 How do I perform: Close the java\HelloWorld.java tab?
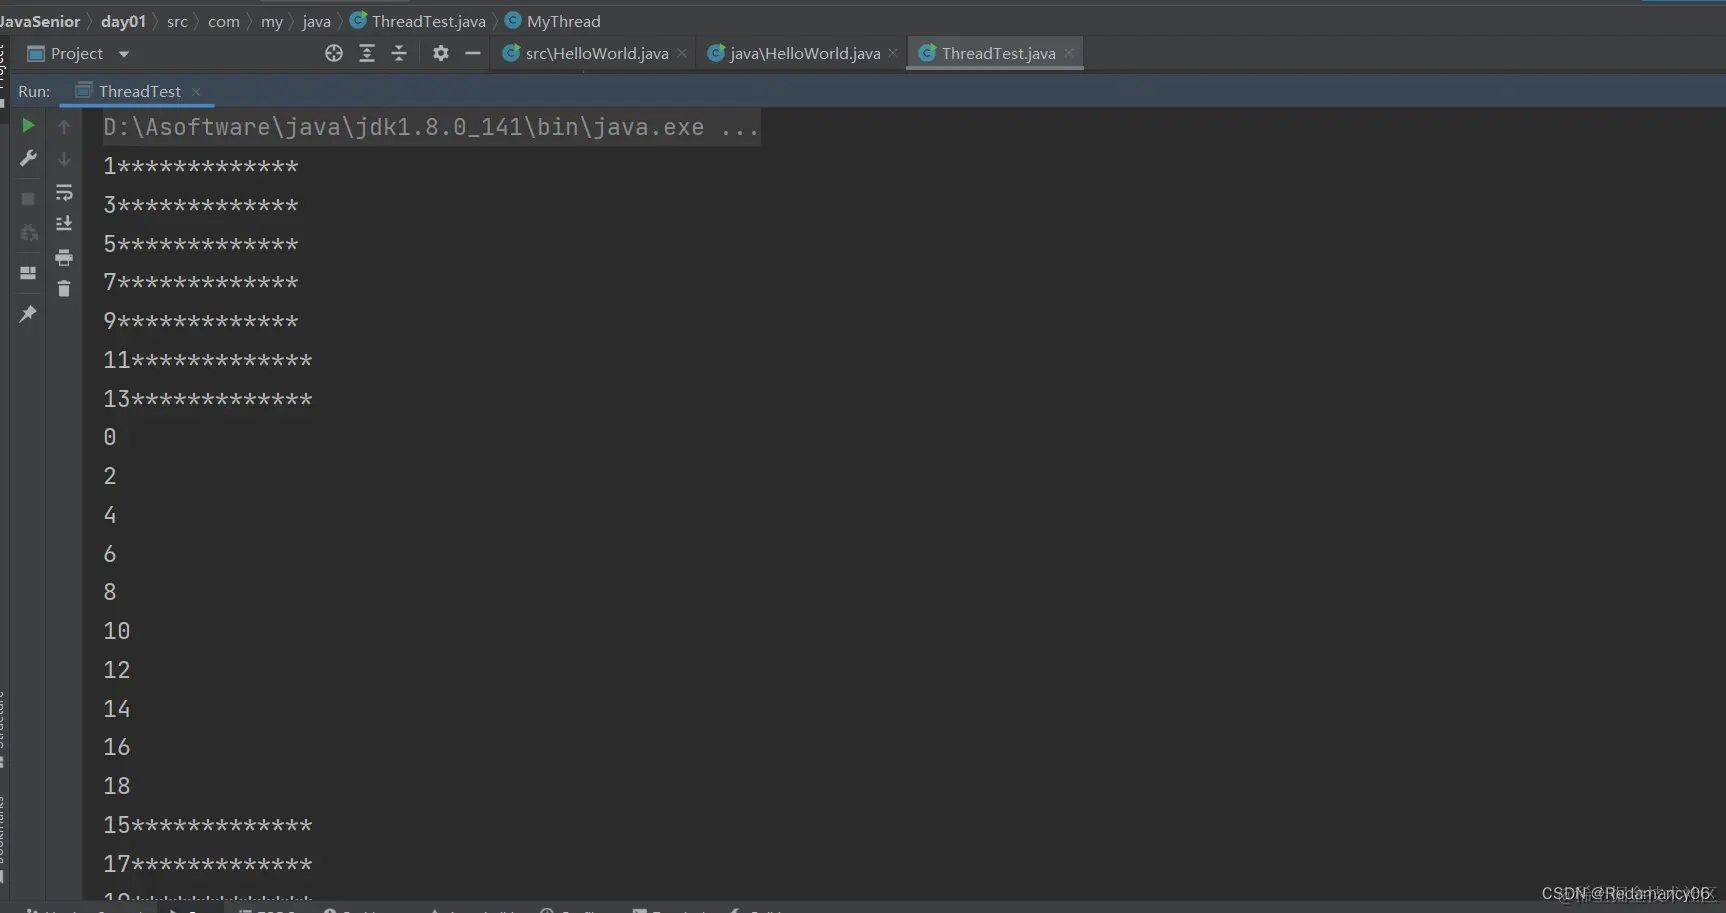click(893, 53)
